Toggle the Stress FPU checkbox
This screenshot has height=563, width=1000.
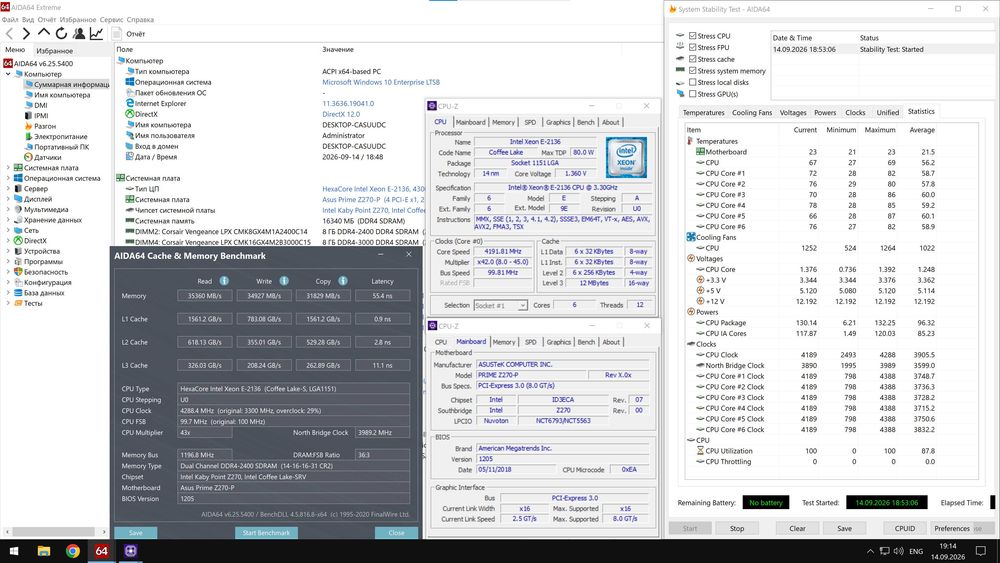(693, 48)
